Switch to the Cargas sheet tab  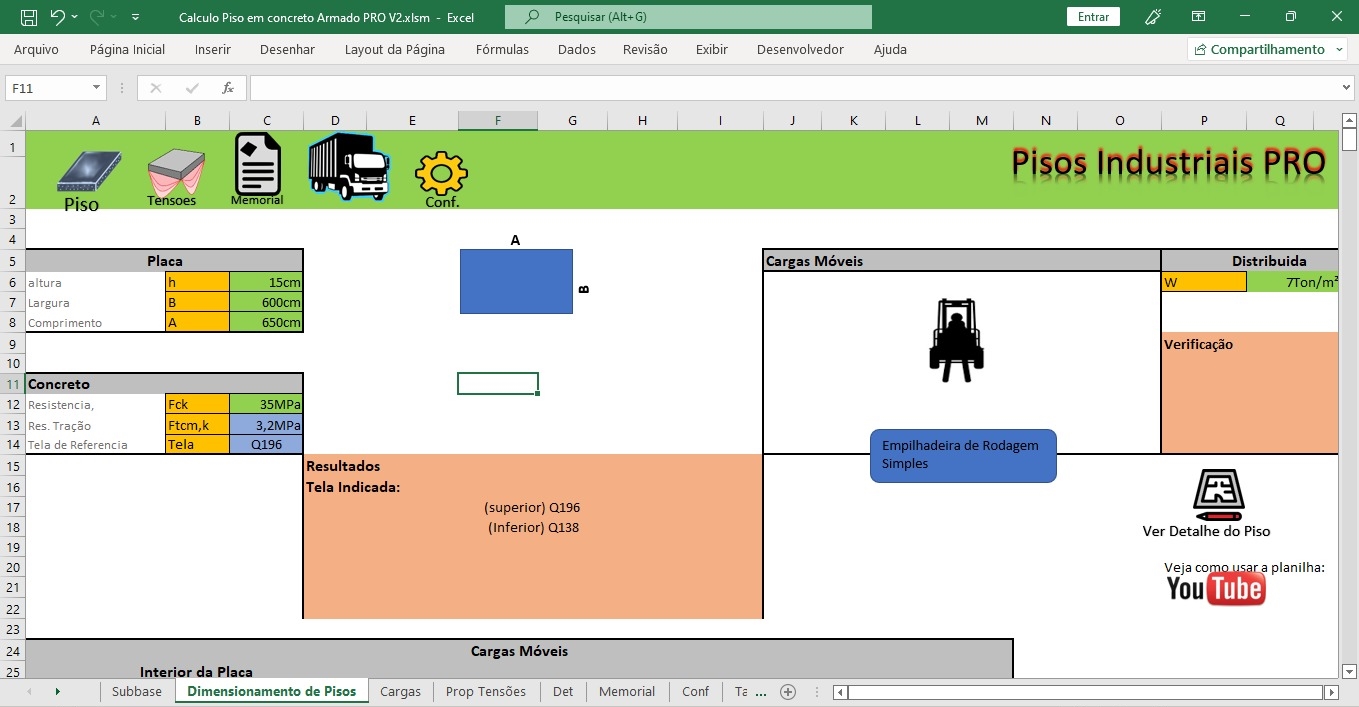[x=400, y=691]
